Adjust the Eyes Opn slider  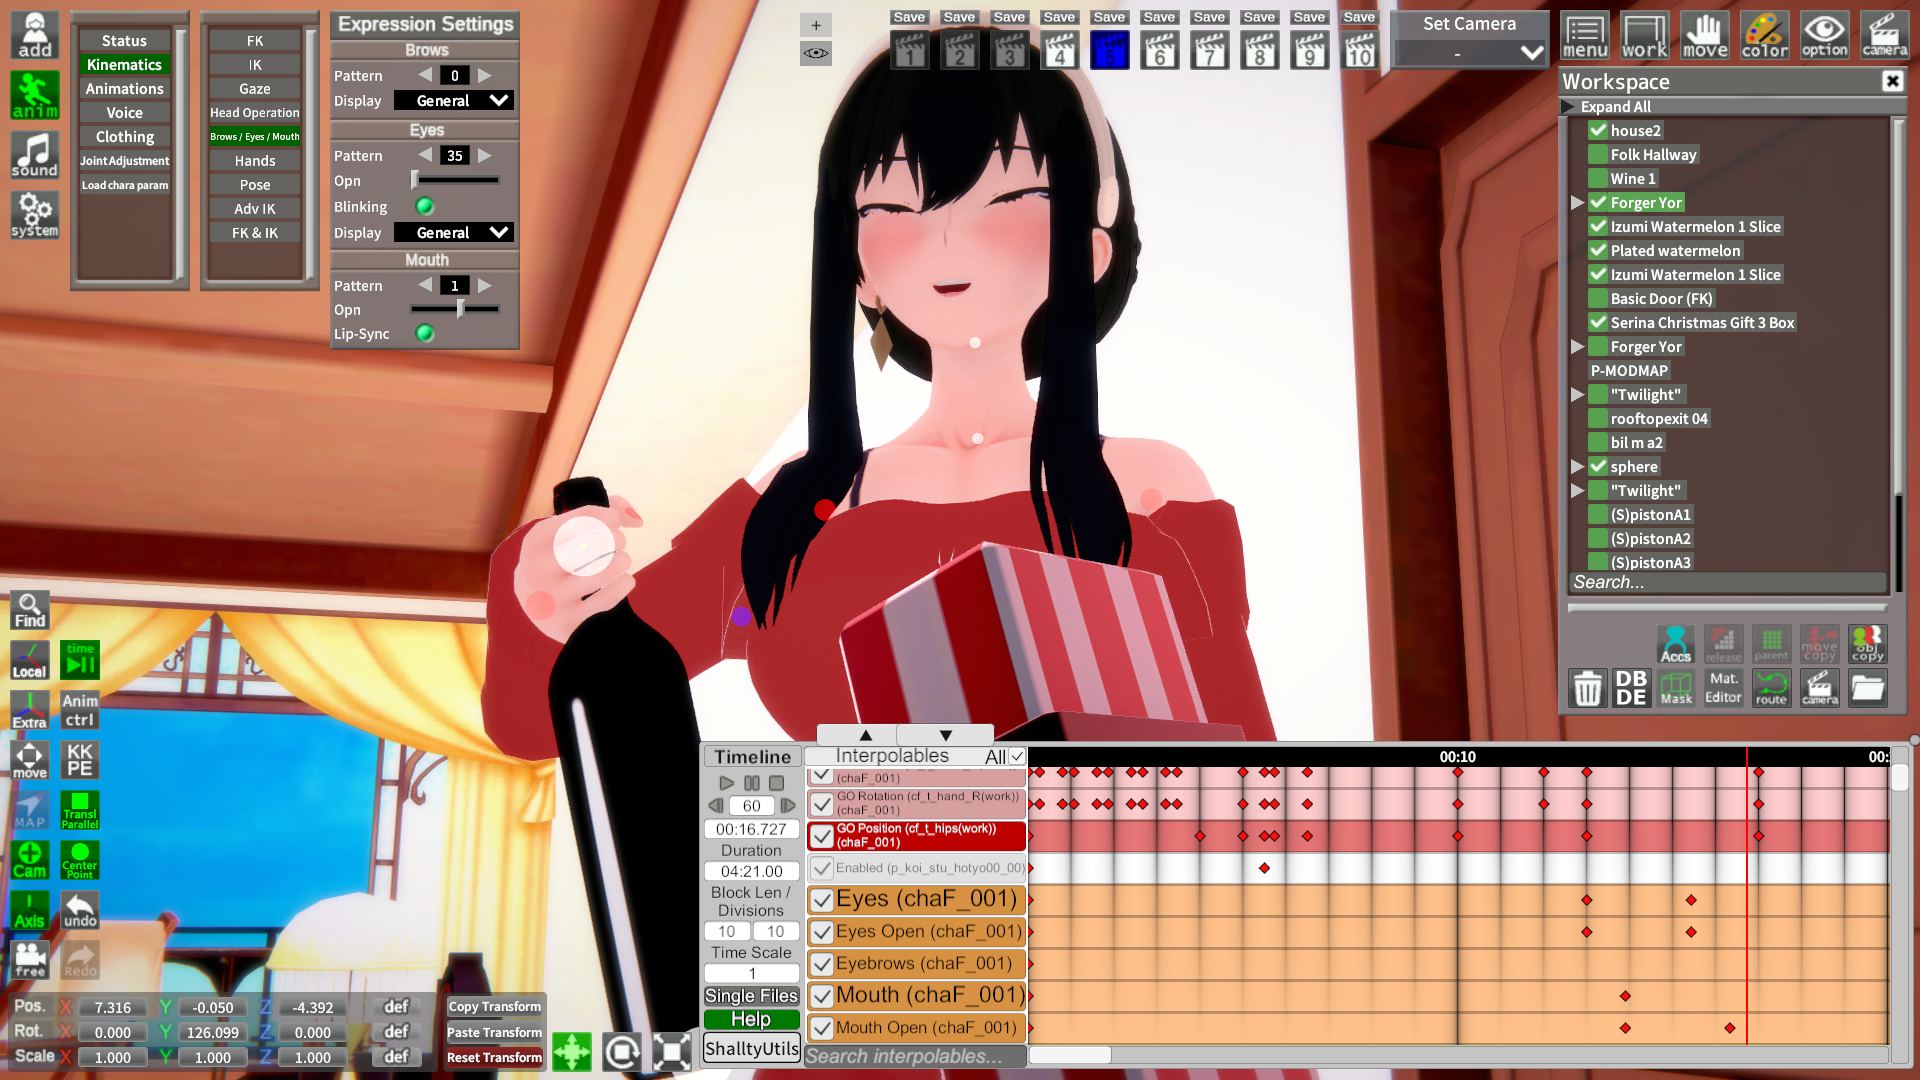tap(455, 181)
